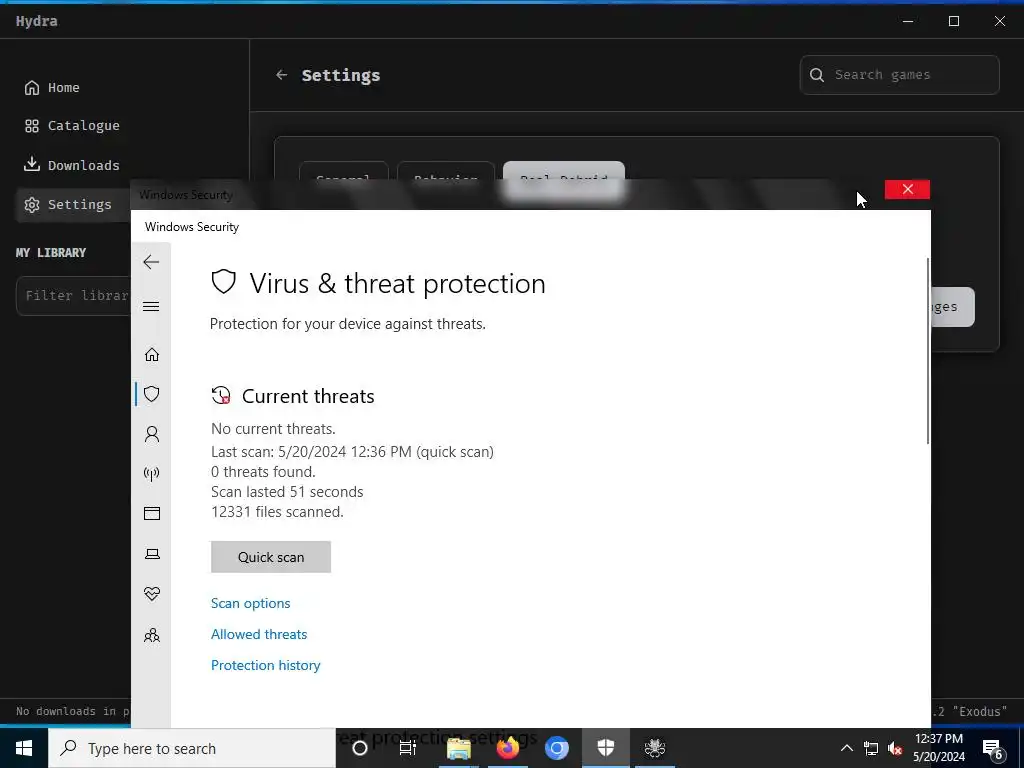Viewport: 1024px width, 768px height.
Task: Select Windows Security taskbar icon
Action: pos(605,748)
